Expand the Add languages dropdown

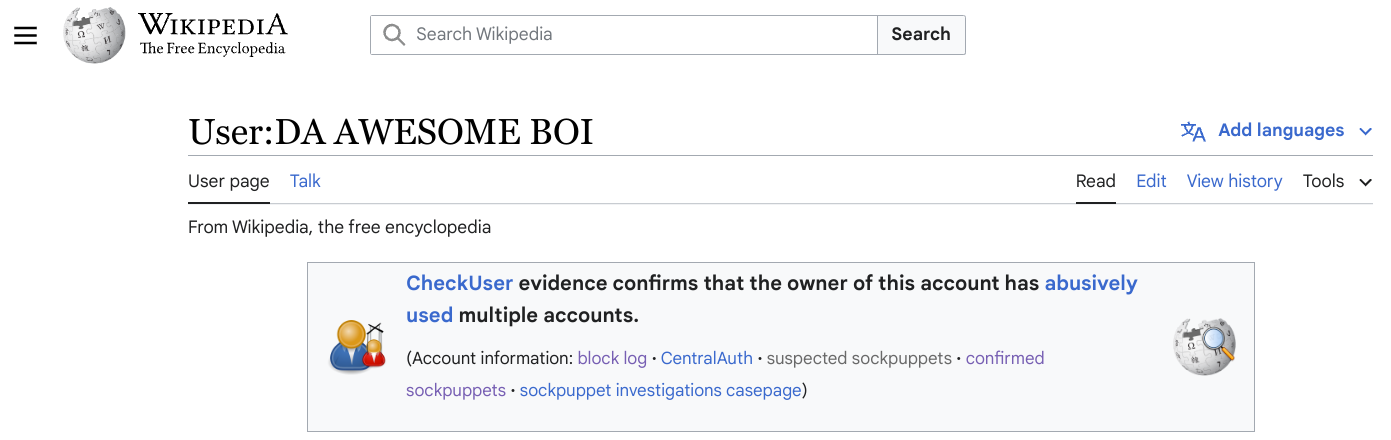pos(1277,131)
